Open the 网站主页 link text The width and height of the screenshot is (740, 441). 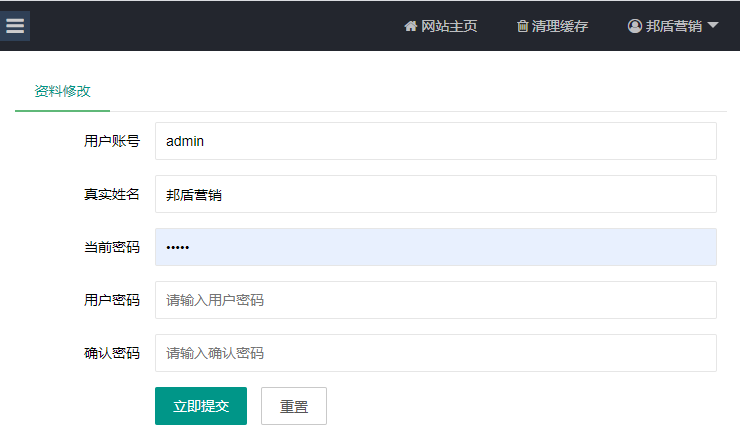(449, 26)
